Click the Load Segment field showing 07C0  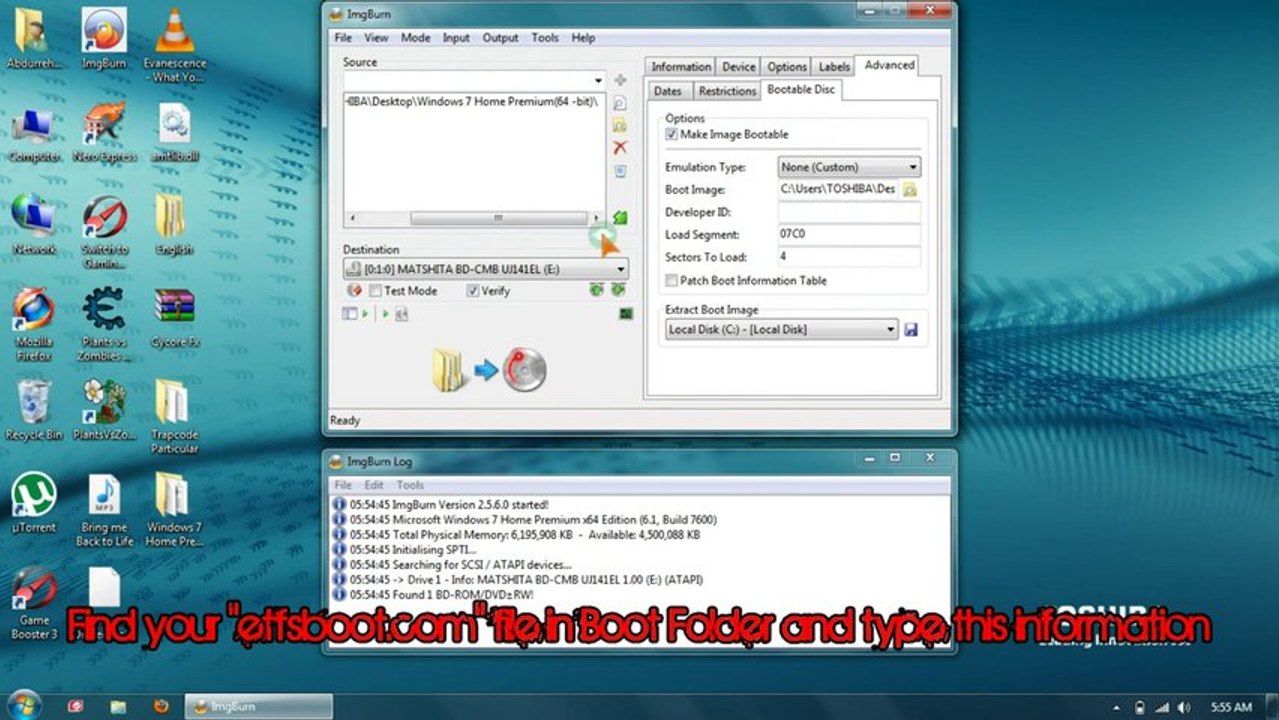[x=849, y=235]
